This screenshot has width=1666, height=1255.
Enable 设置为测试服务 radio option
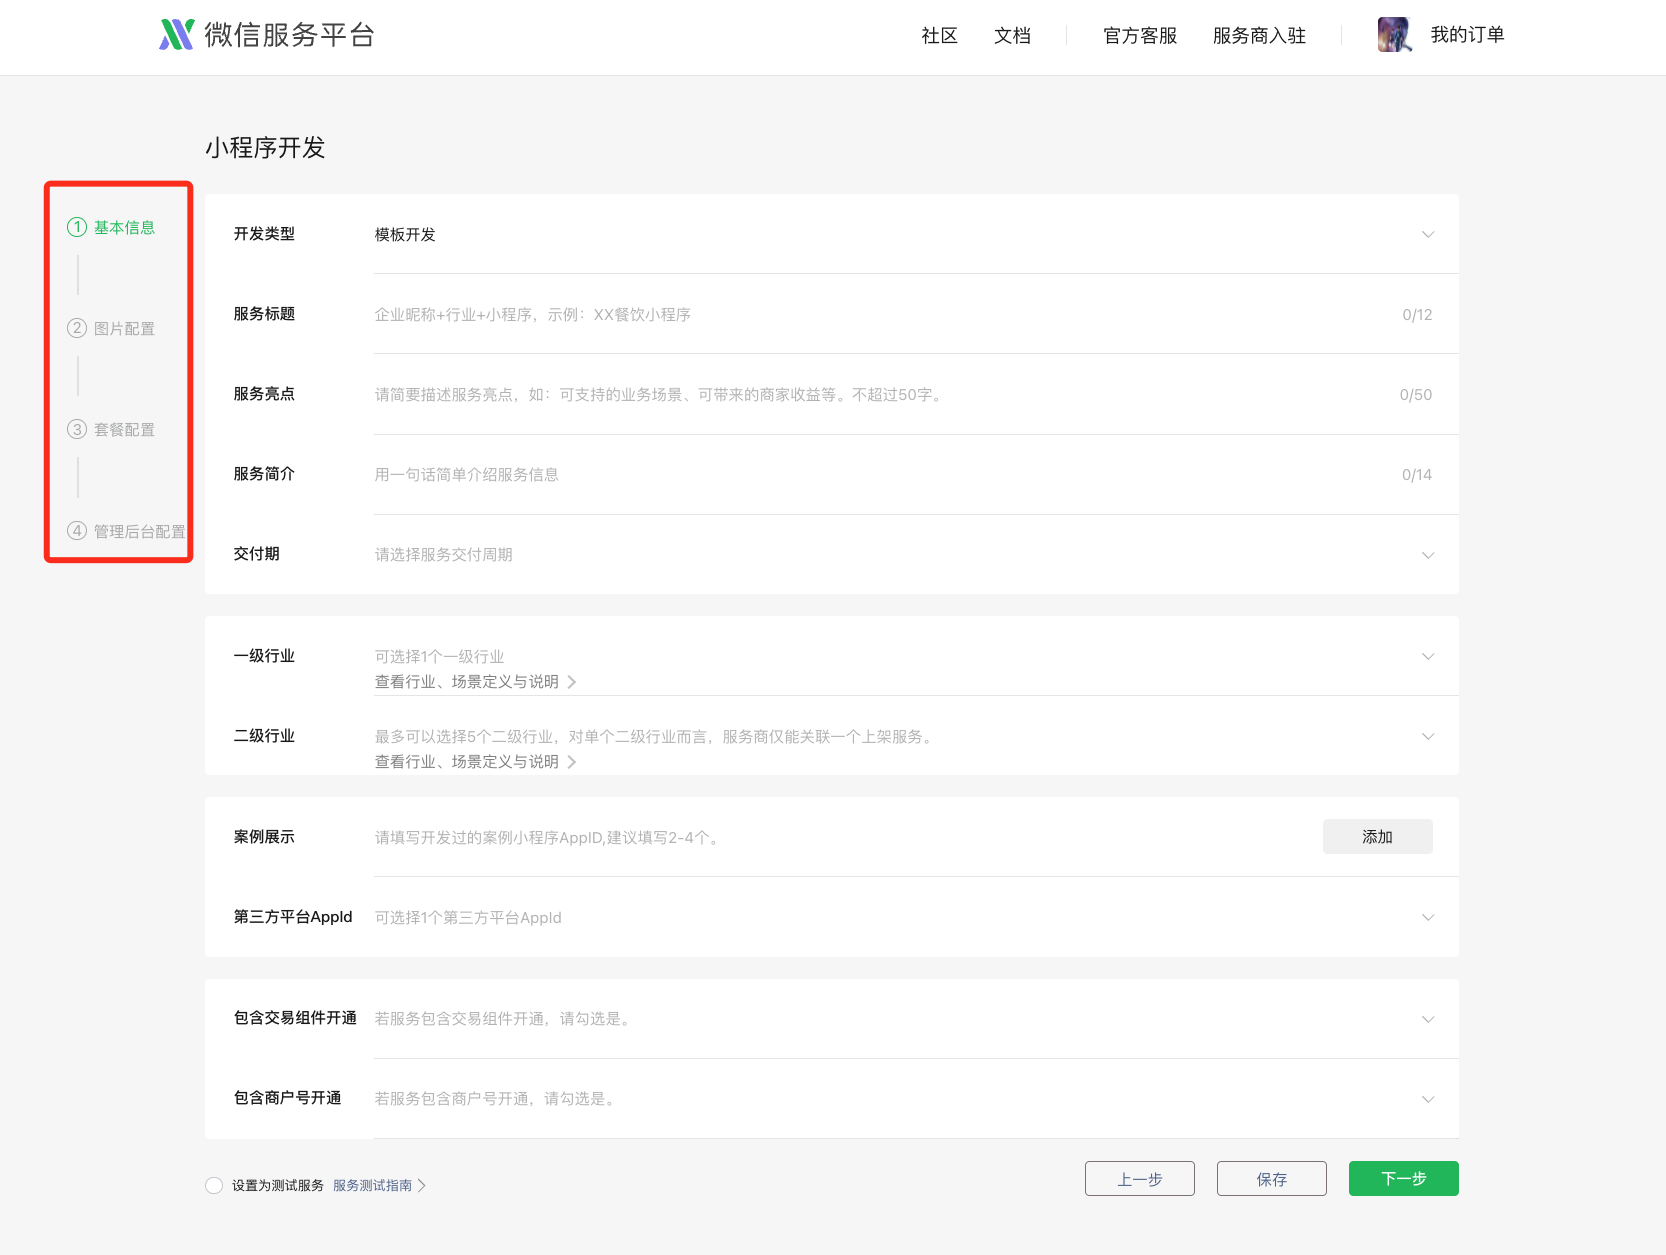coord(214,1185)
